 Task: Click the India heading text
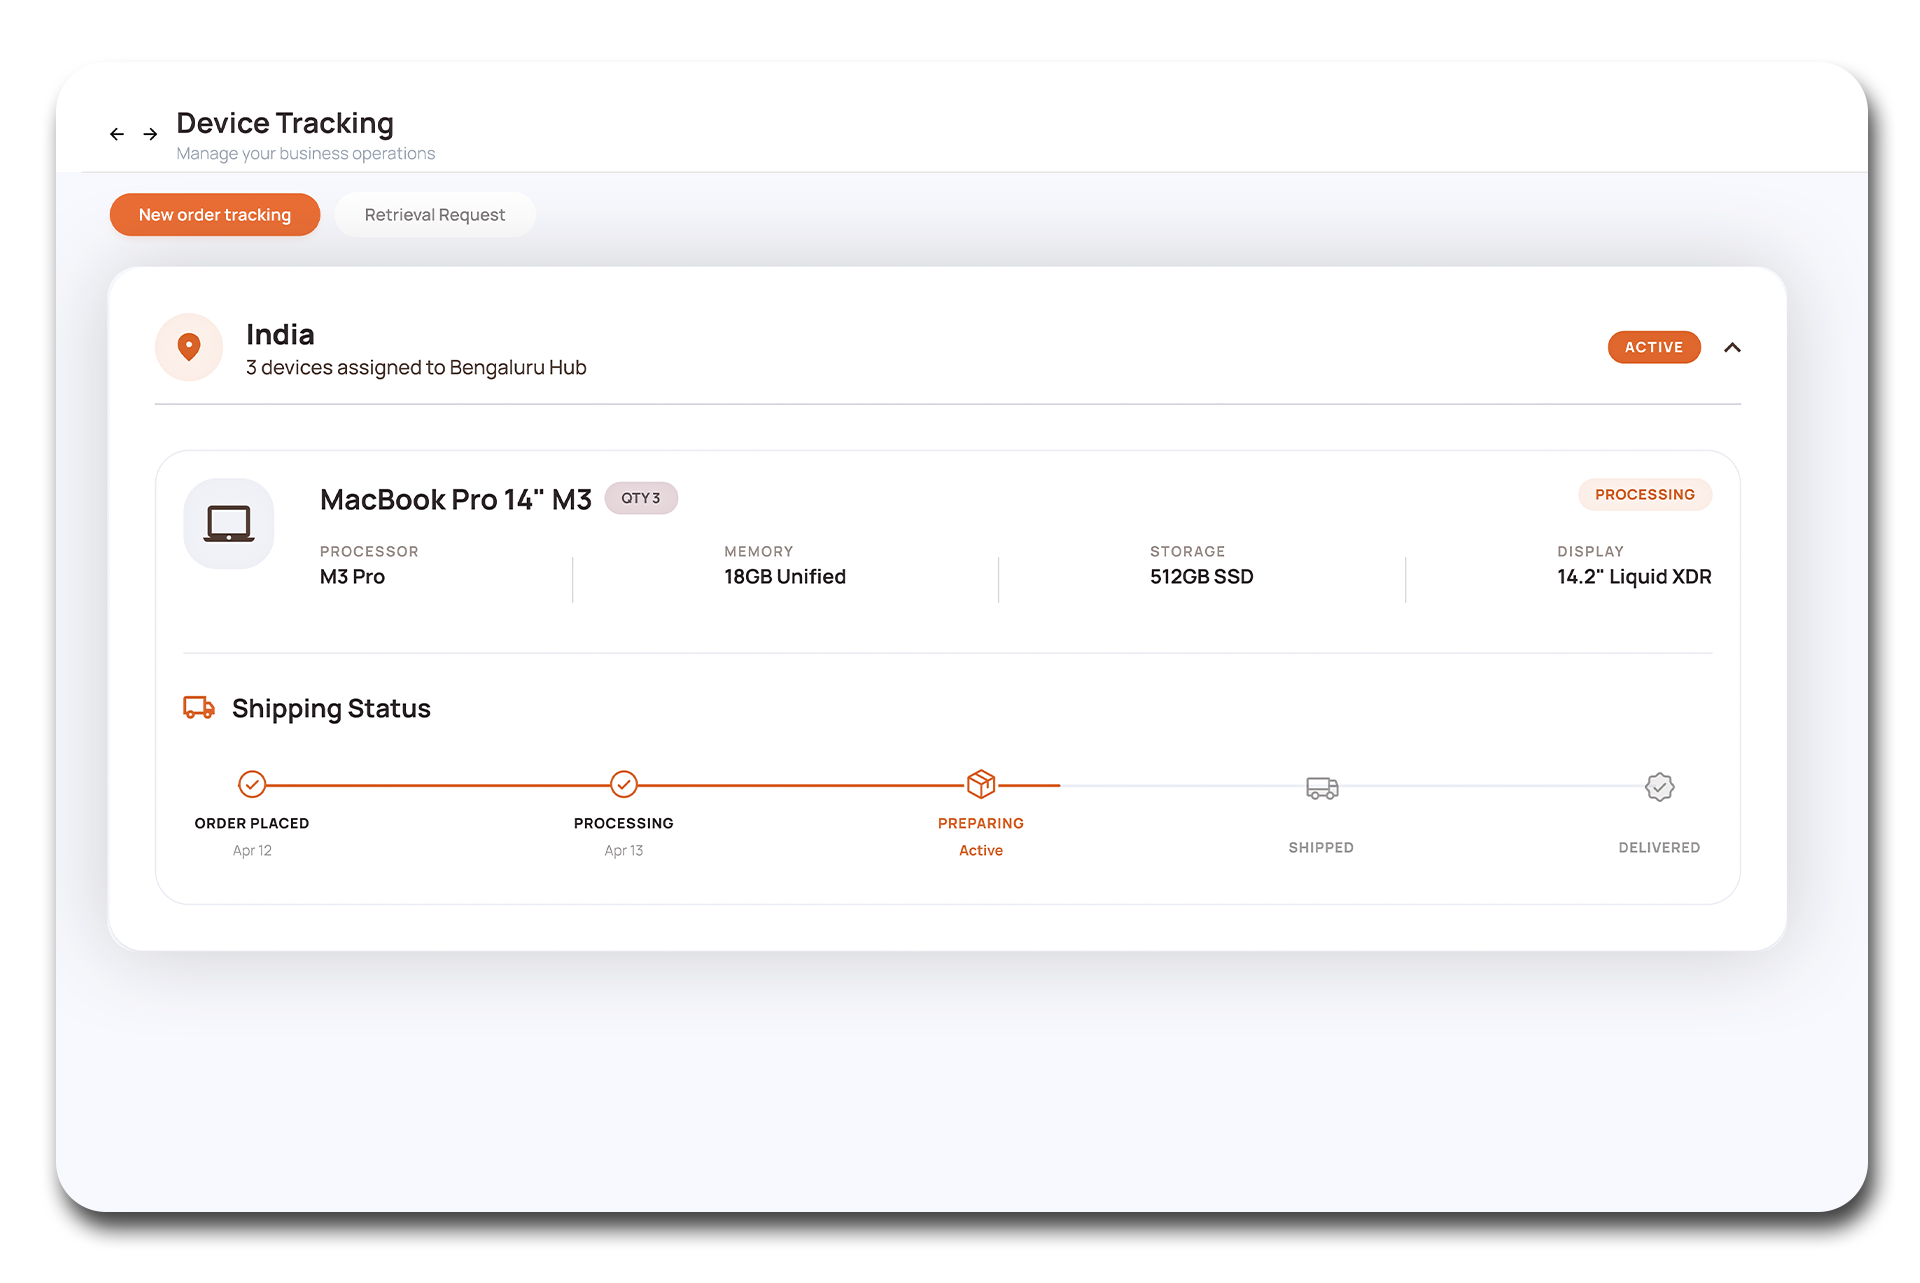tap(280, 334)
